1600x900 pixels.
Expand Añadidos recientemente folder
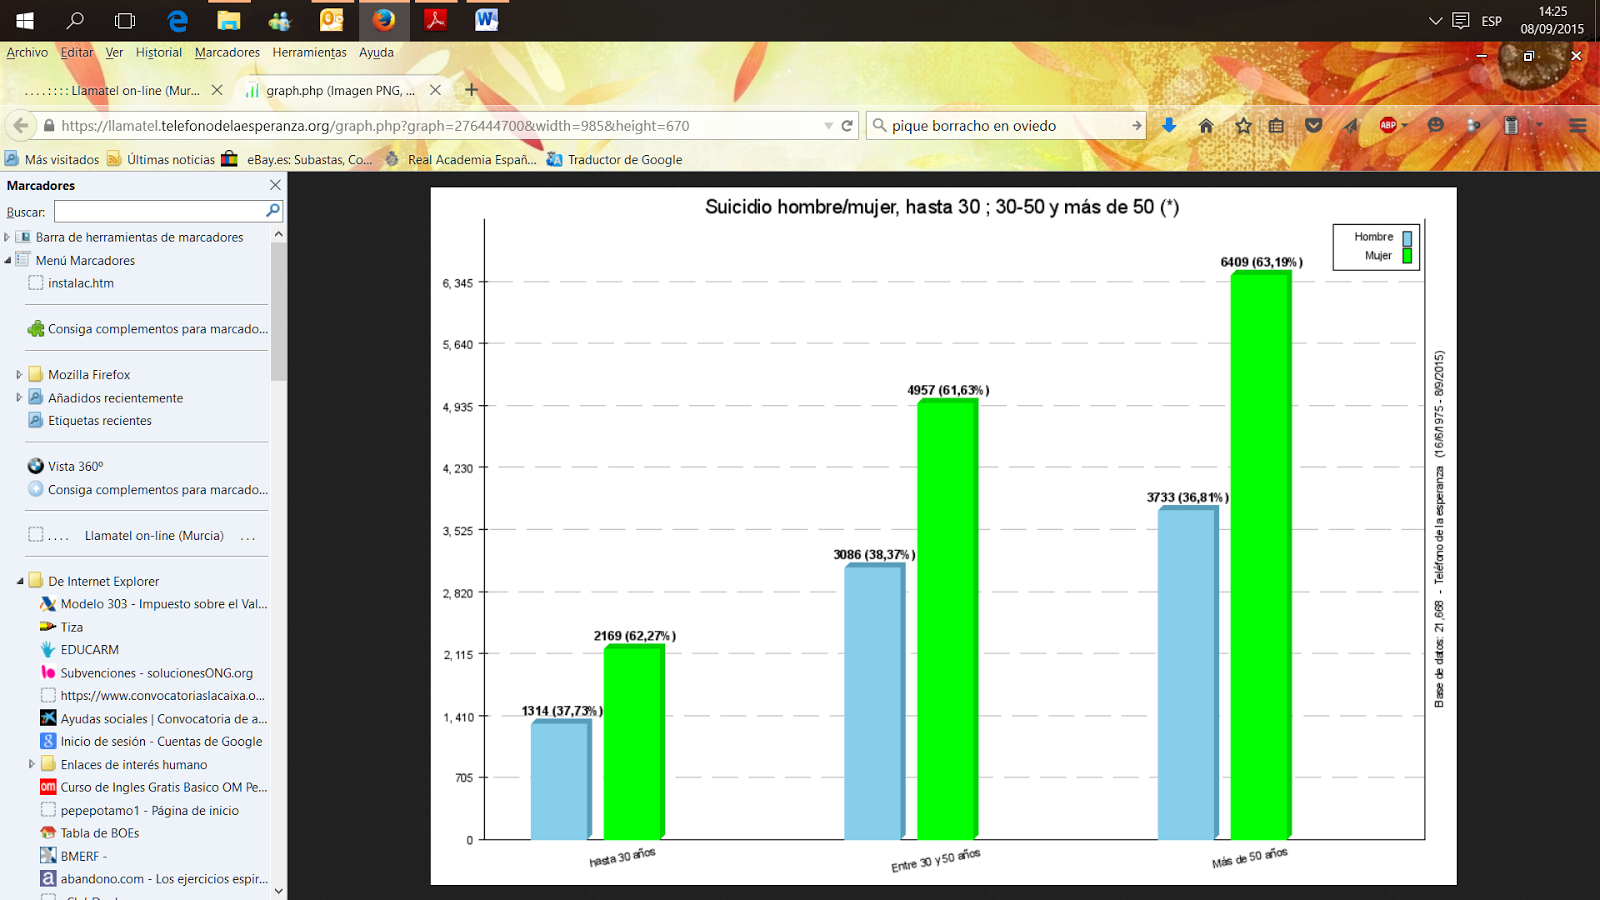(x=19, y=397)
